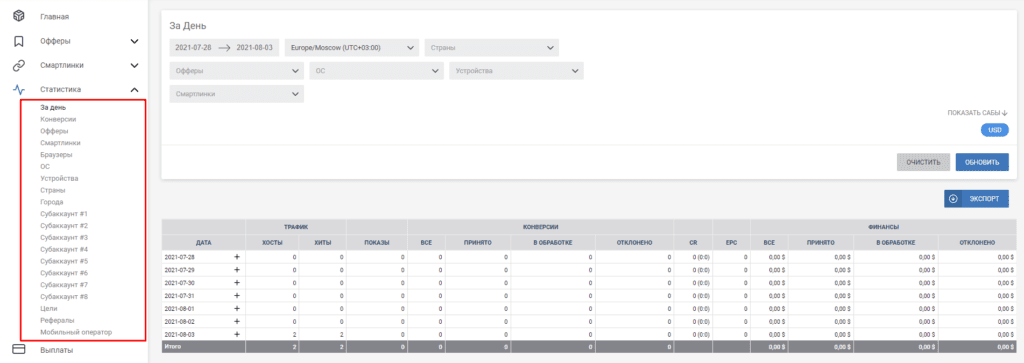
Task: Open Субаккаунт #6 report
Action: (64, 273)
